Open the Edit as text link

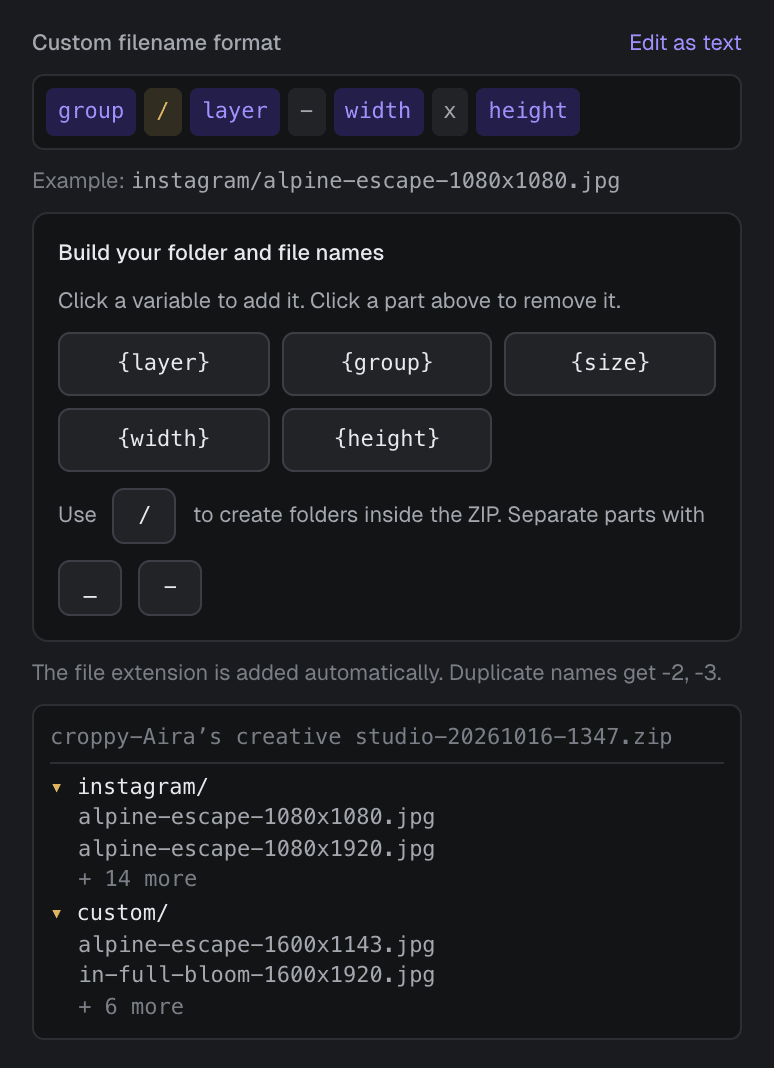coord(685,43)
